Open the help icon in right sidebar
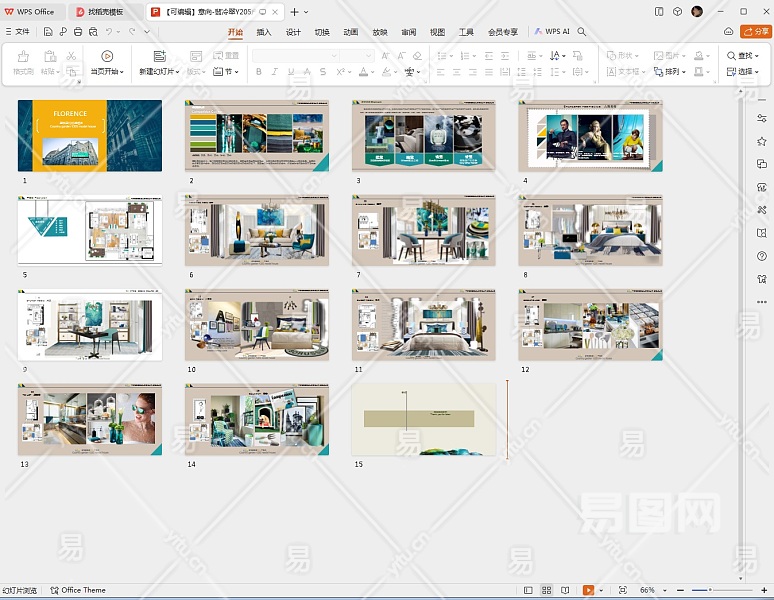The width and height of the screenshot is (774, 600). pyautogui.click(x=762, y=255)
